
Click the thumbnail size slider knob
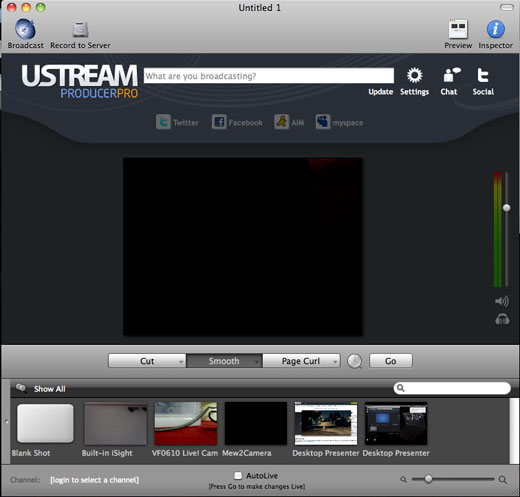click(428, 479)
